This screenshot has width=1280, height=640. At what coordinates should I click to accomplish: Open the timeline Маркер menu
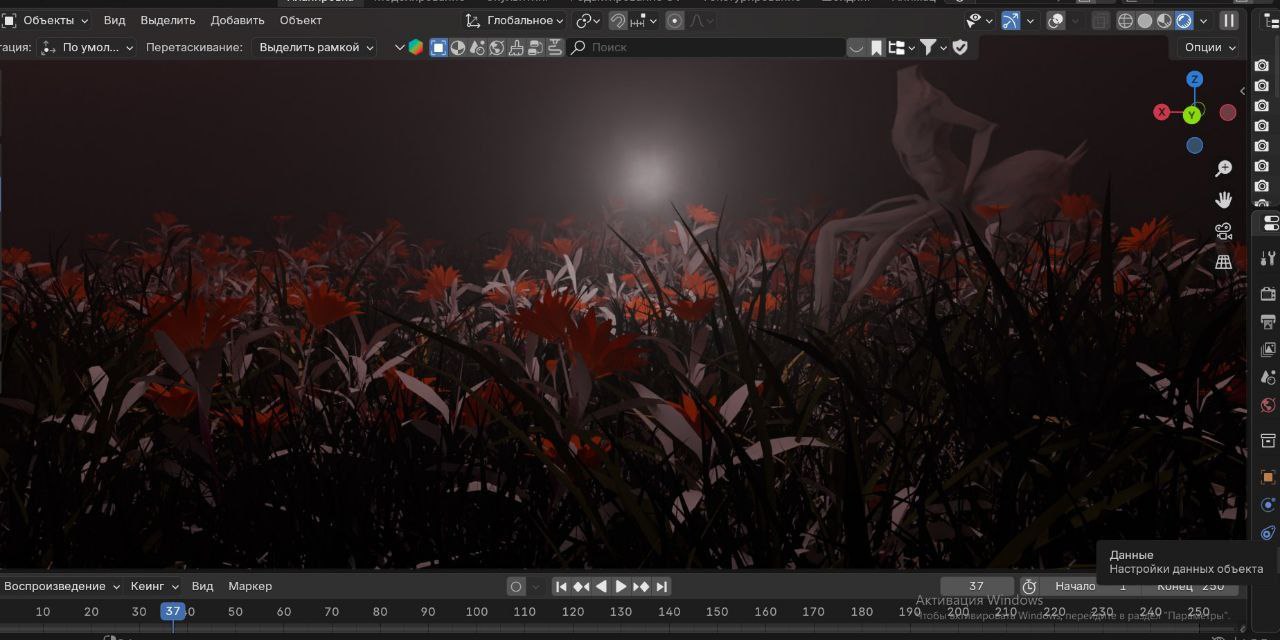click(x=250, y=586)
